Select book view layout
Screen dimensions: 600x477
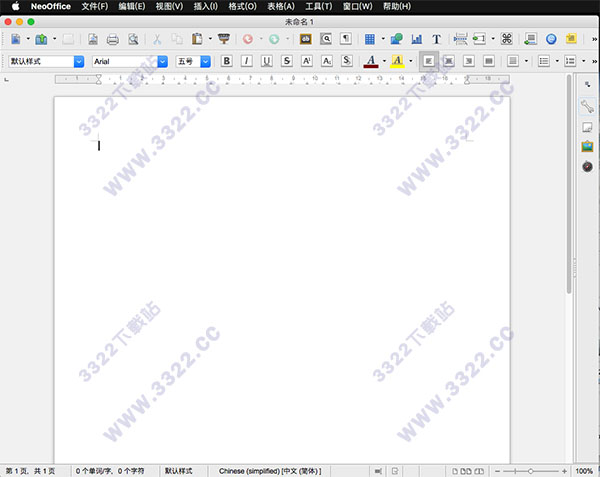[479, 471]
